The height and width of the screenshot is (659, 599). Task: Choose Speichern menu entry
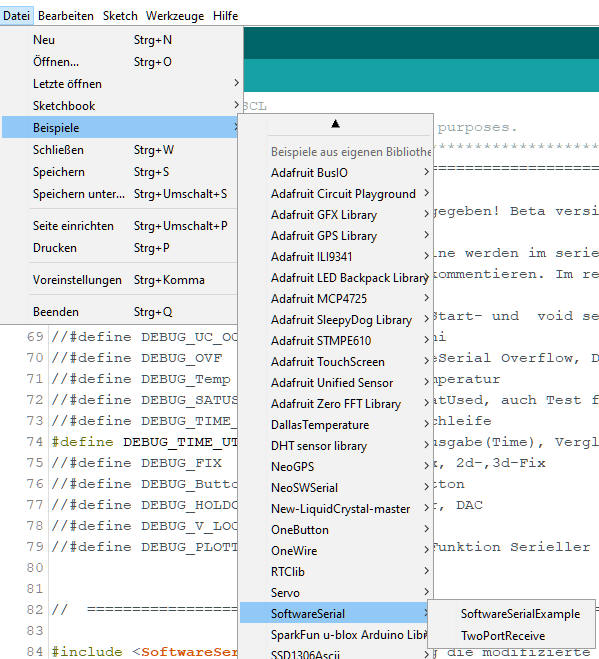(x=120, y=171)
